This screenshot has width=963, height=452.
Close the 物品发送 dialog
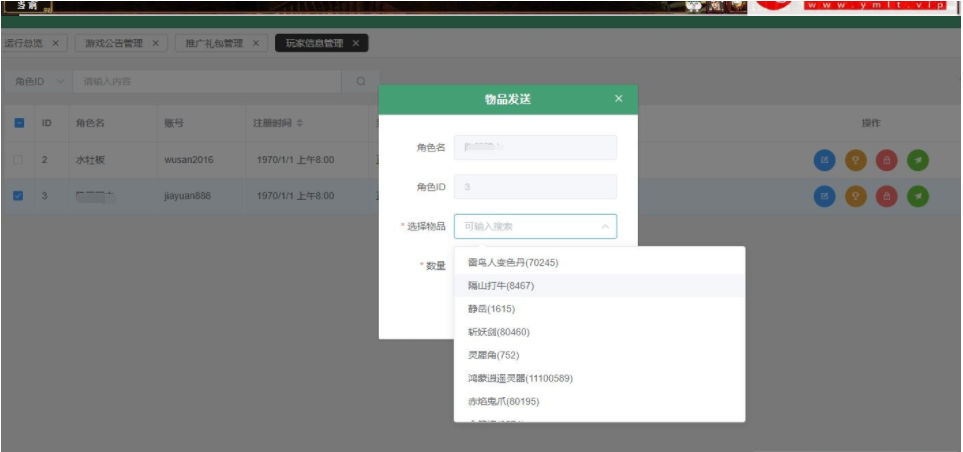pos(618,99)
